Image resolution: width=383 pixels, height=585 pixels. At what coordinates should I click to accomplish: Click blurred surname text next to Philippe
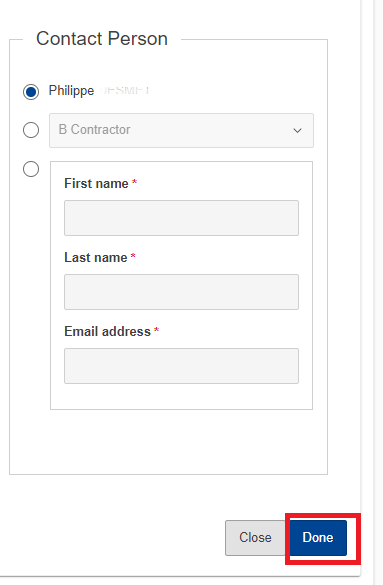point(125,90)
